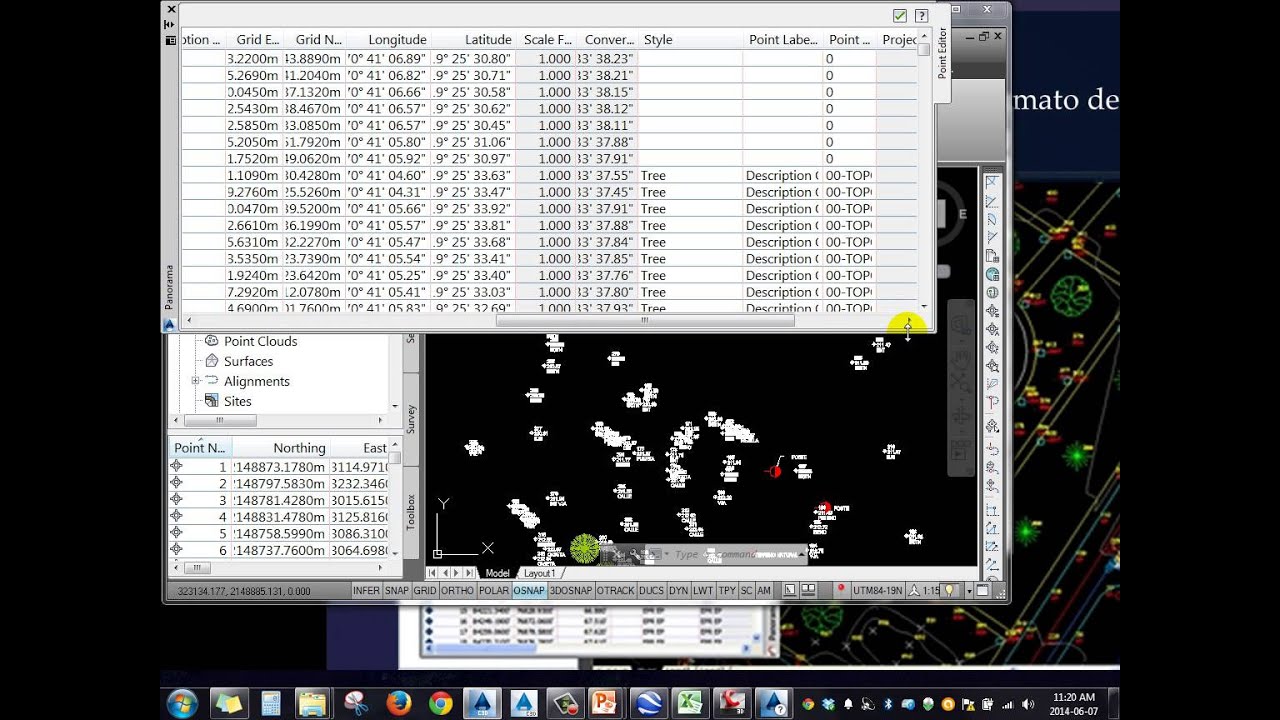
Task: Click the Conver... column header
Action: click(609, 40)
